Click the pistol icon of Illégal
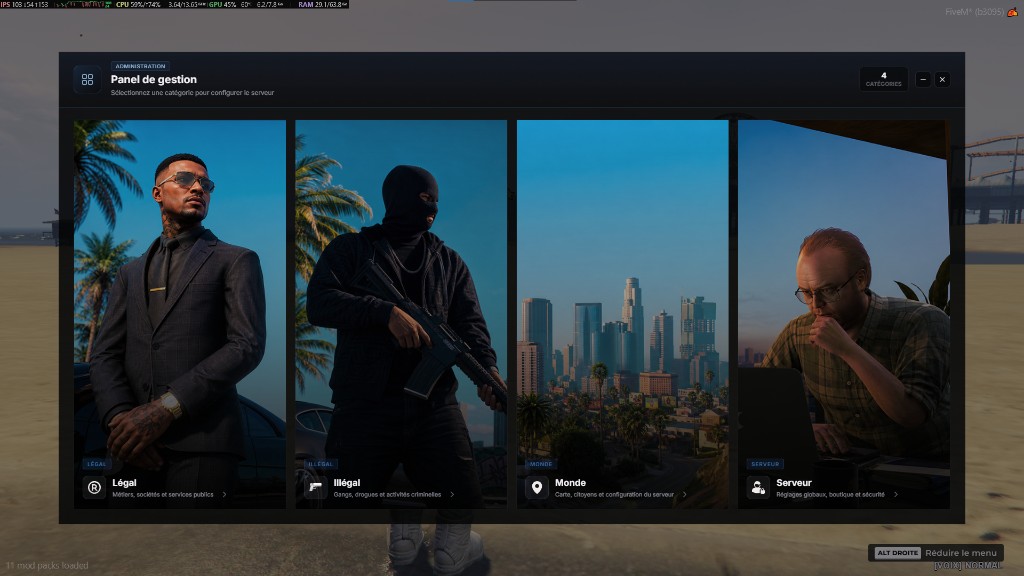This screenshot has height=576, width=1024. [x=315, y=487]
